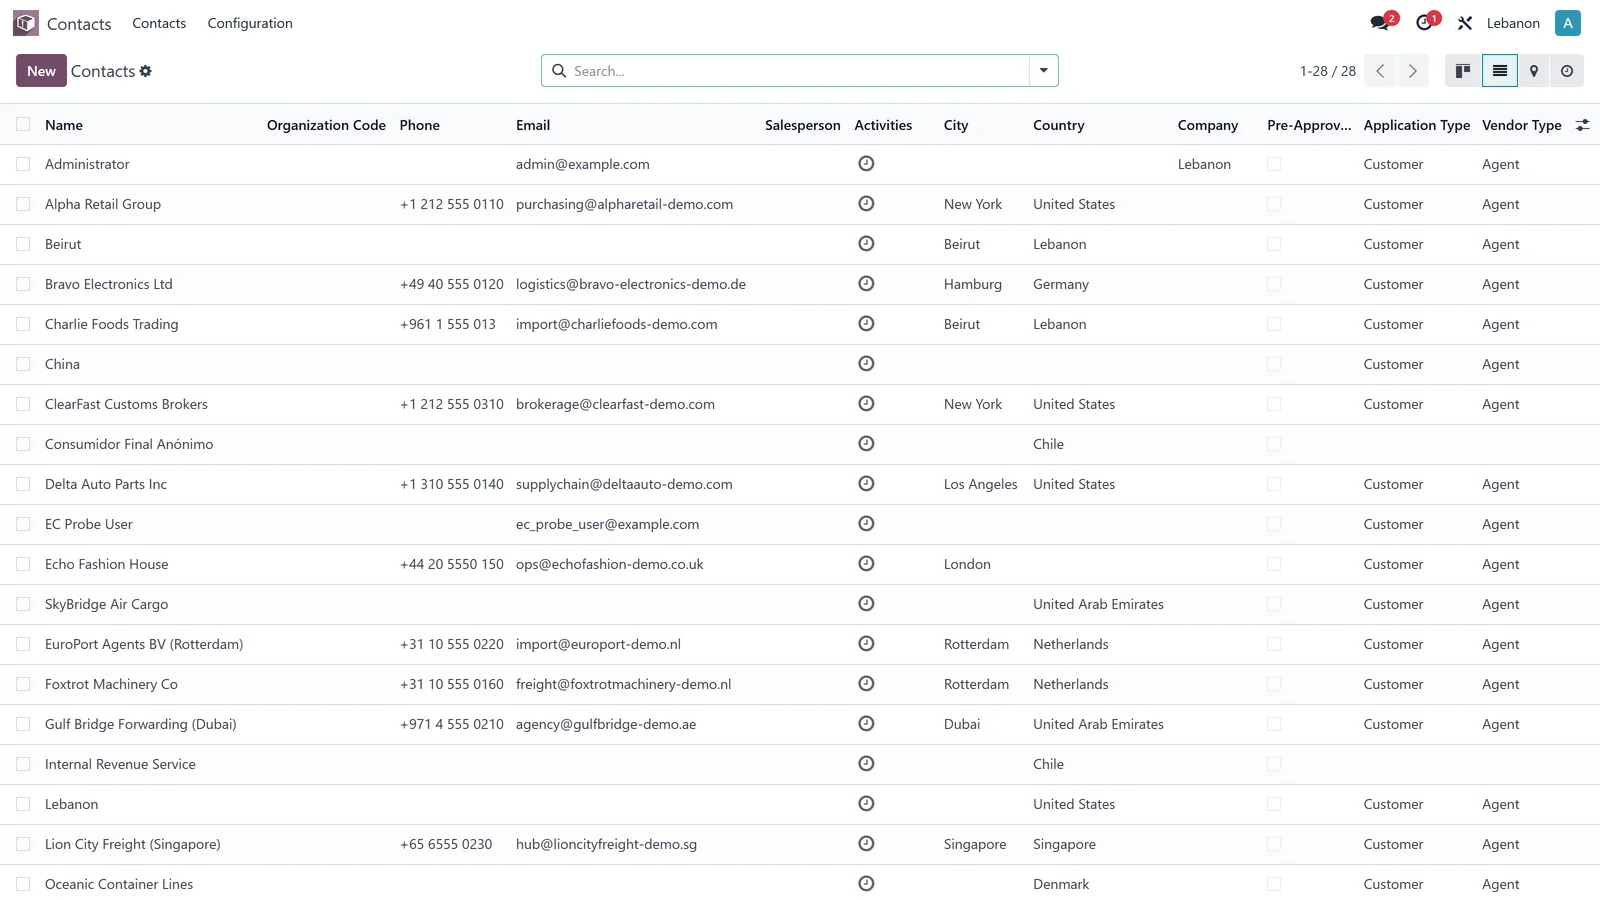The height and width of the screenshot is (900, 1600).
Task: Open the Contacts settings gear icon
Action: click(x=146, y=71)
